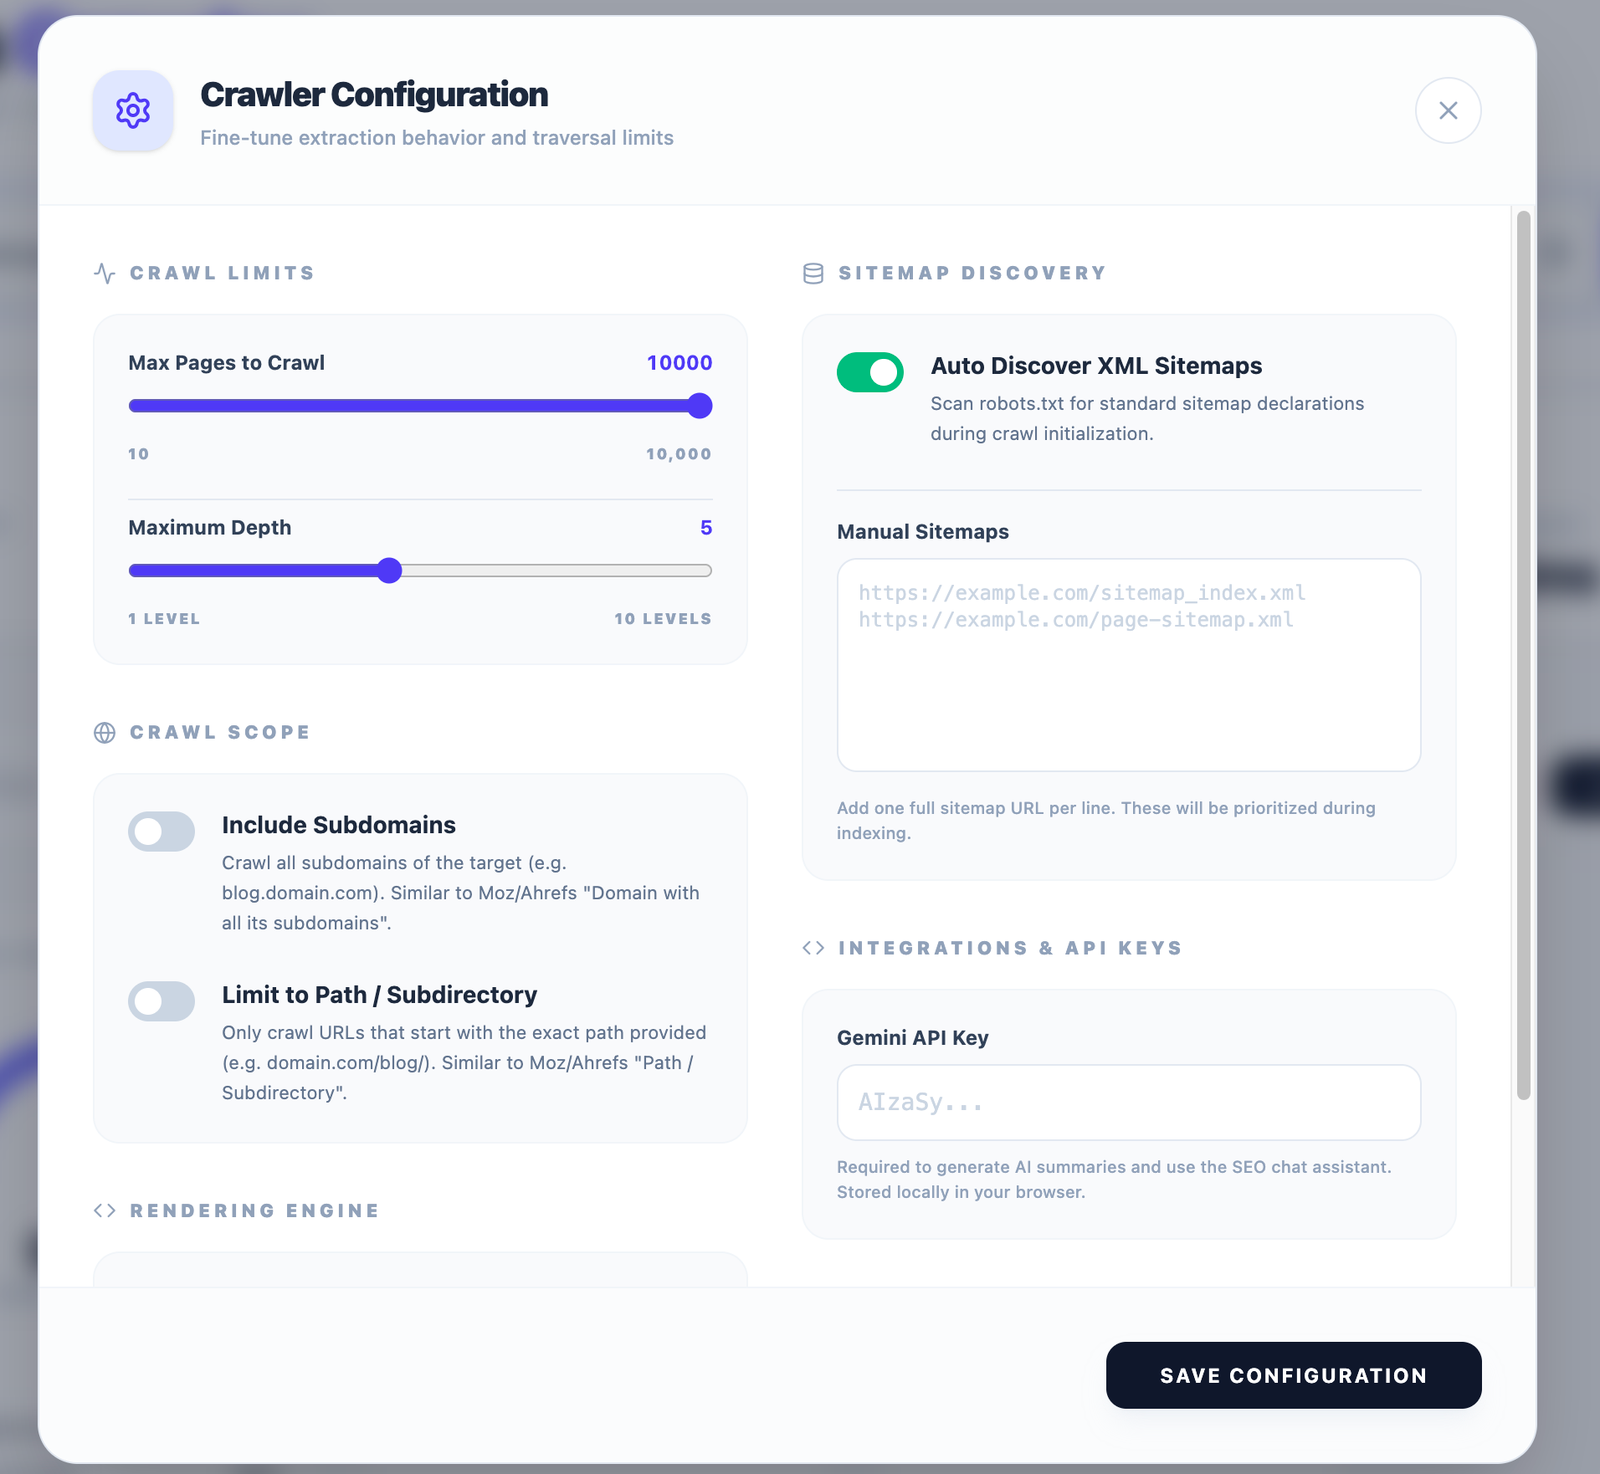This screenshot has height=1474, width=1600.
Task: Click the pulse icon next to Crawl Limits
Action: tap(105, 273)
